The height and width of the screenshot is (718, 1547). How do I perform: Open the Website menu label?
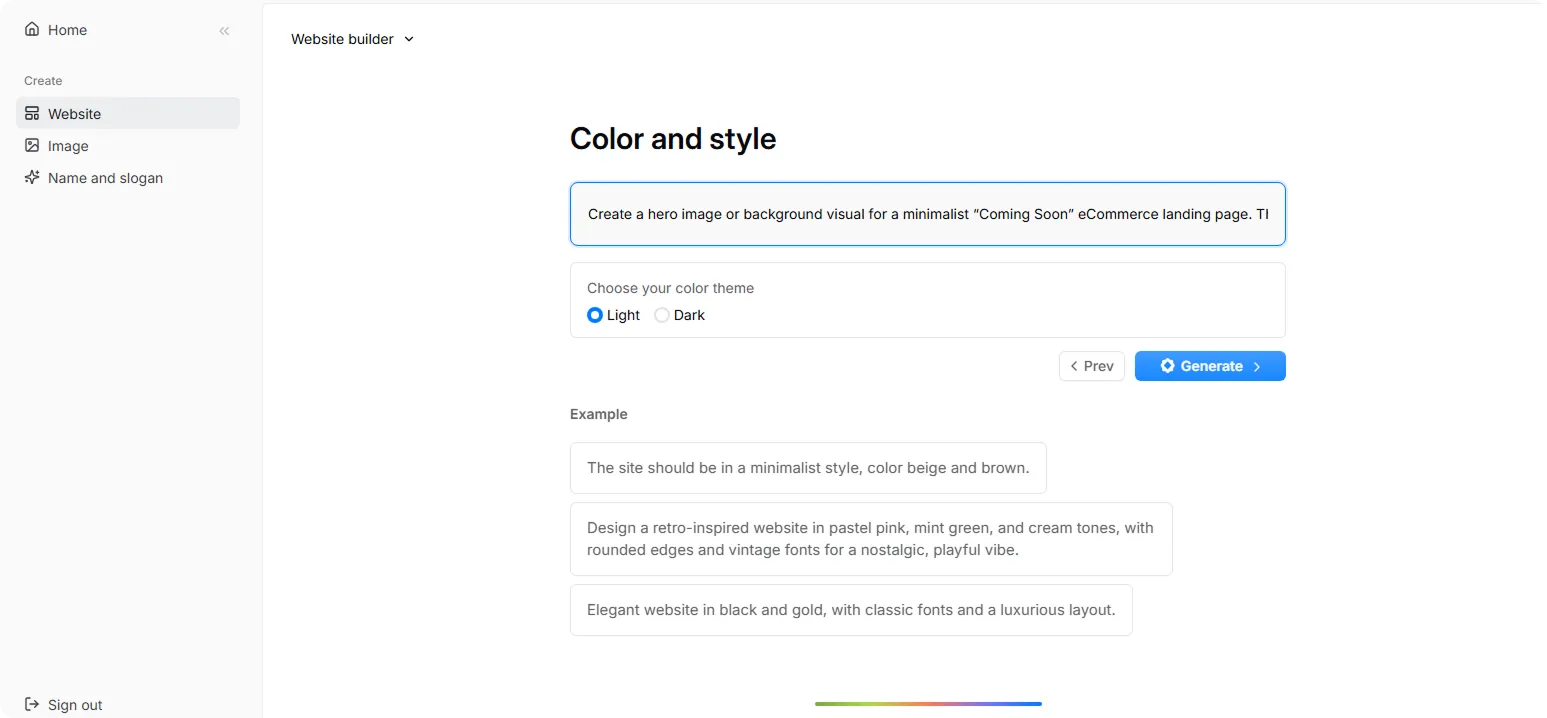(x=74, y=114)
